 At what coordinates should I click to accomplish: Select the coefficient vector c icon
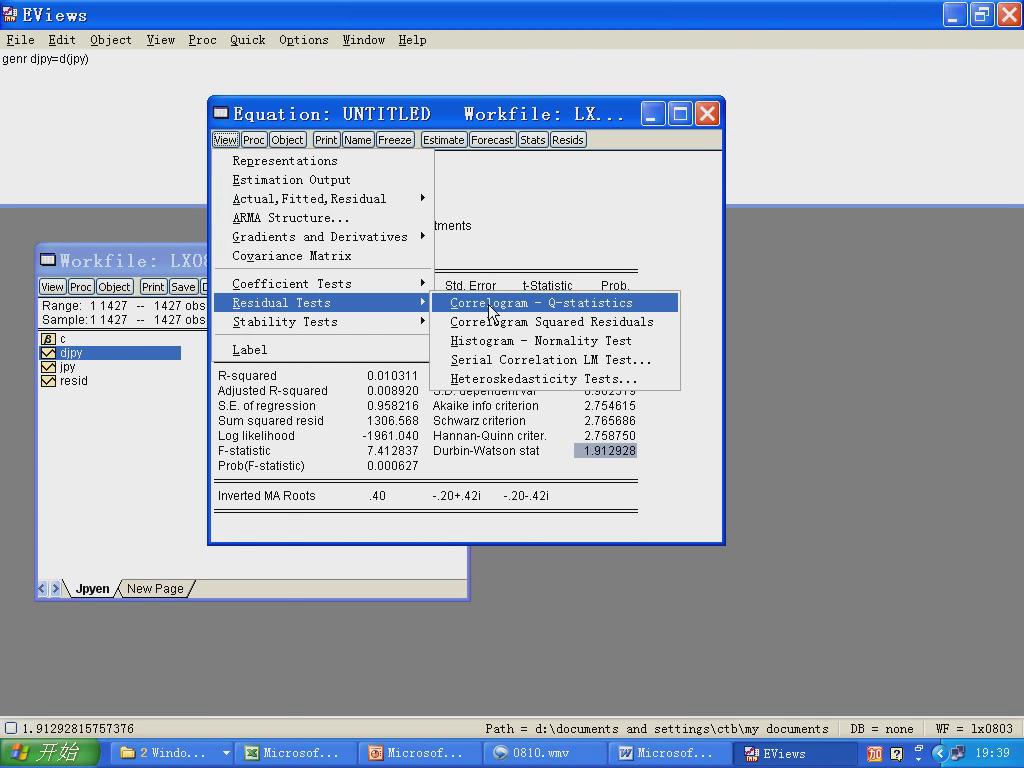click(x=48, y=339)
